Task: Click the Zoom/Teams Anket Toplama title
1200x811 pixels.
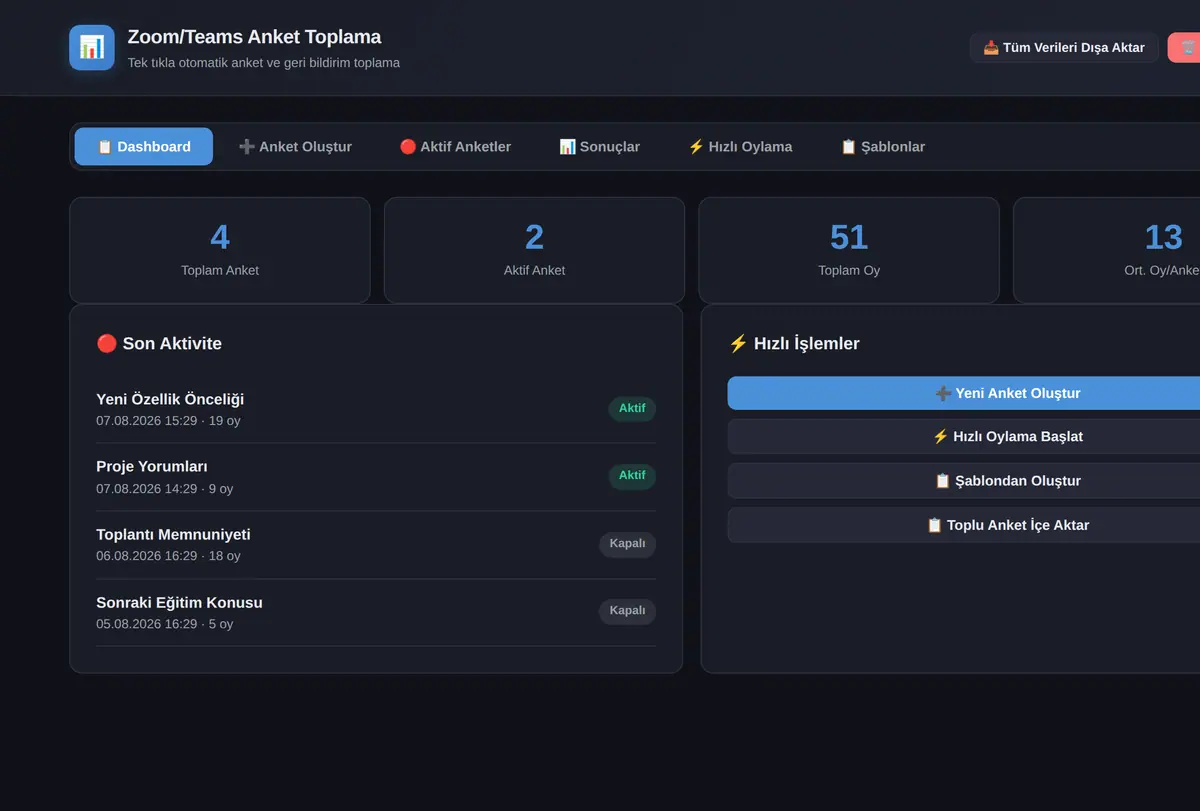Action: pos(254,37)
